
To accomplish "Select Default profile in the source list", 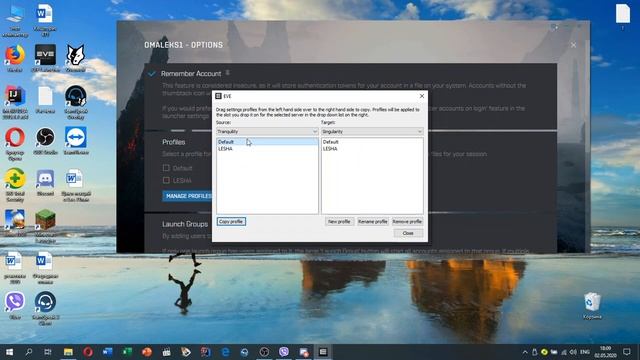I will point(267,142).
